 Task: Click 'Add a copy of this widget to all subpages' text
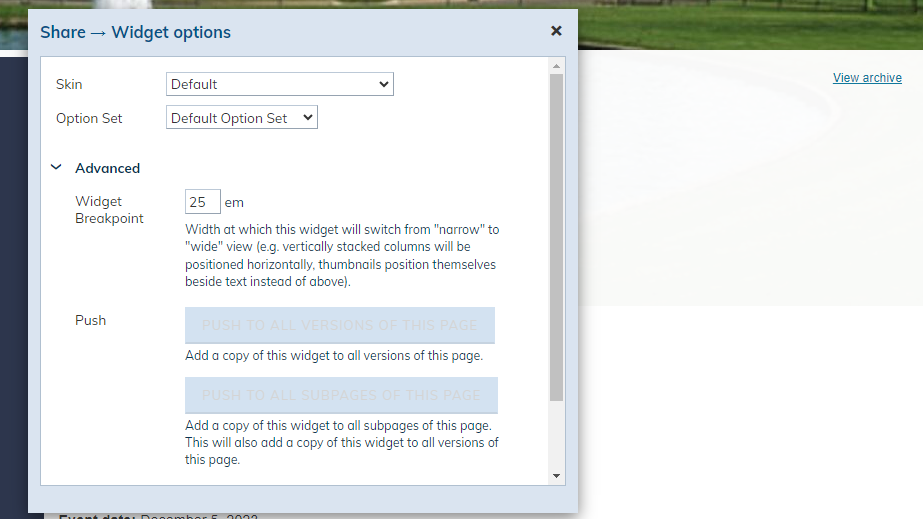341,443
